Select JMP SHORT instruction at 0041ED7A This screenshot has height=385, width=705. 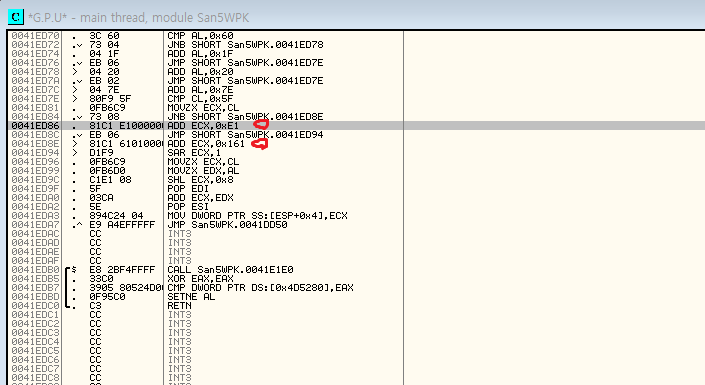(x=245, y=81)
